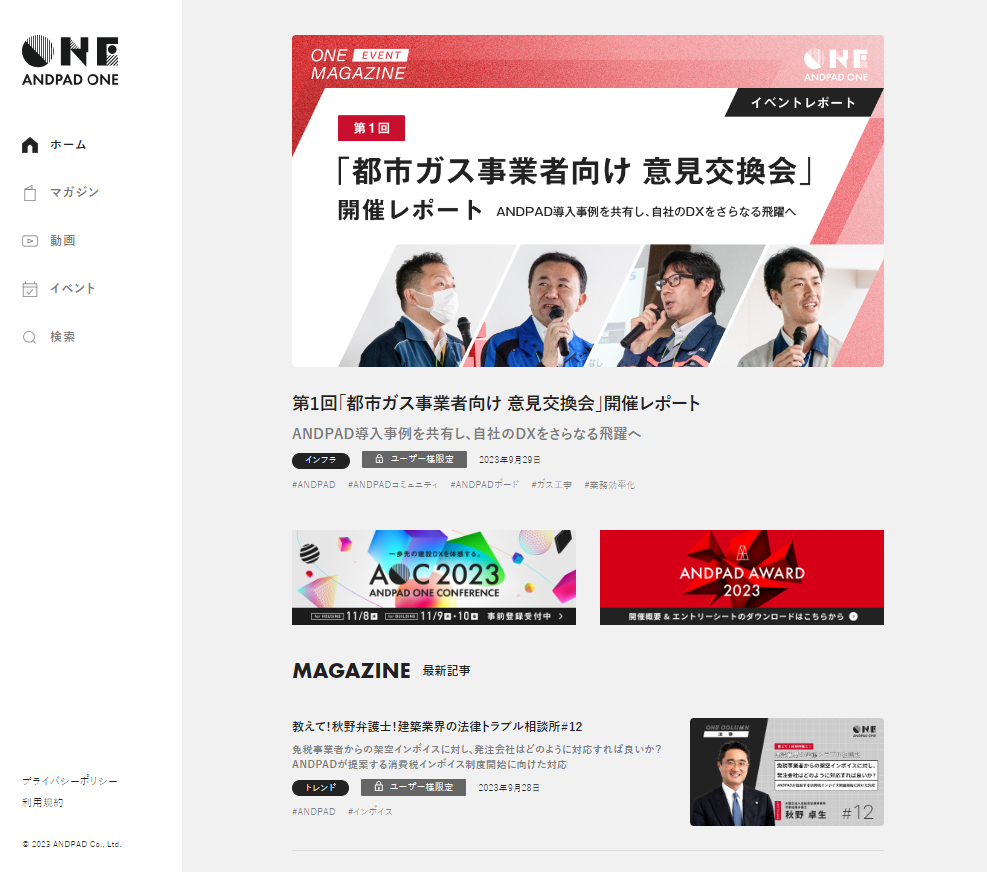Click the MAGAZINE 最新記事 heading
The height and width of the screenshot is (872, 987).
(x=381, y=671)
